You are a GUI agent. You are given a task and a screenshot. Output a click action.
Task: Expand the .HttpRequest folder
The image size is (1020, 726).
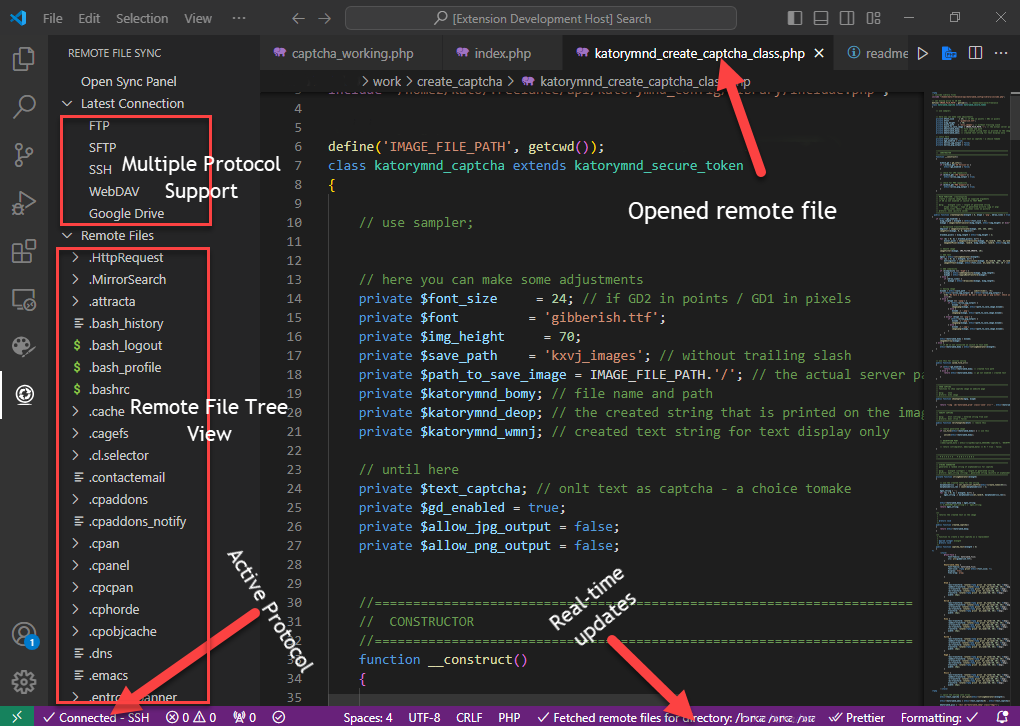(75, 258)
